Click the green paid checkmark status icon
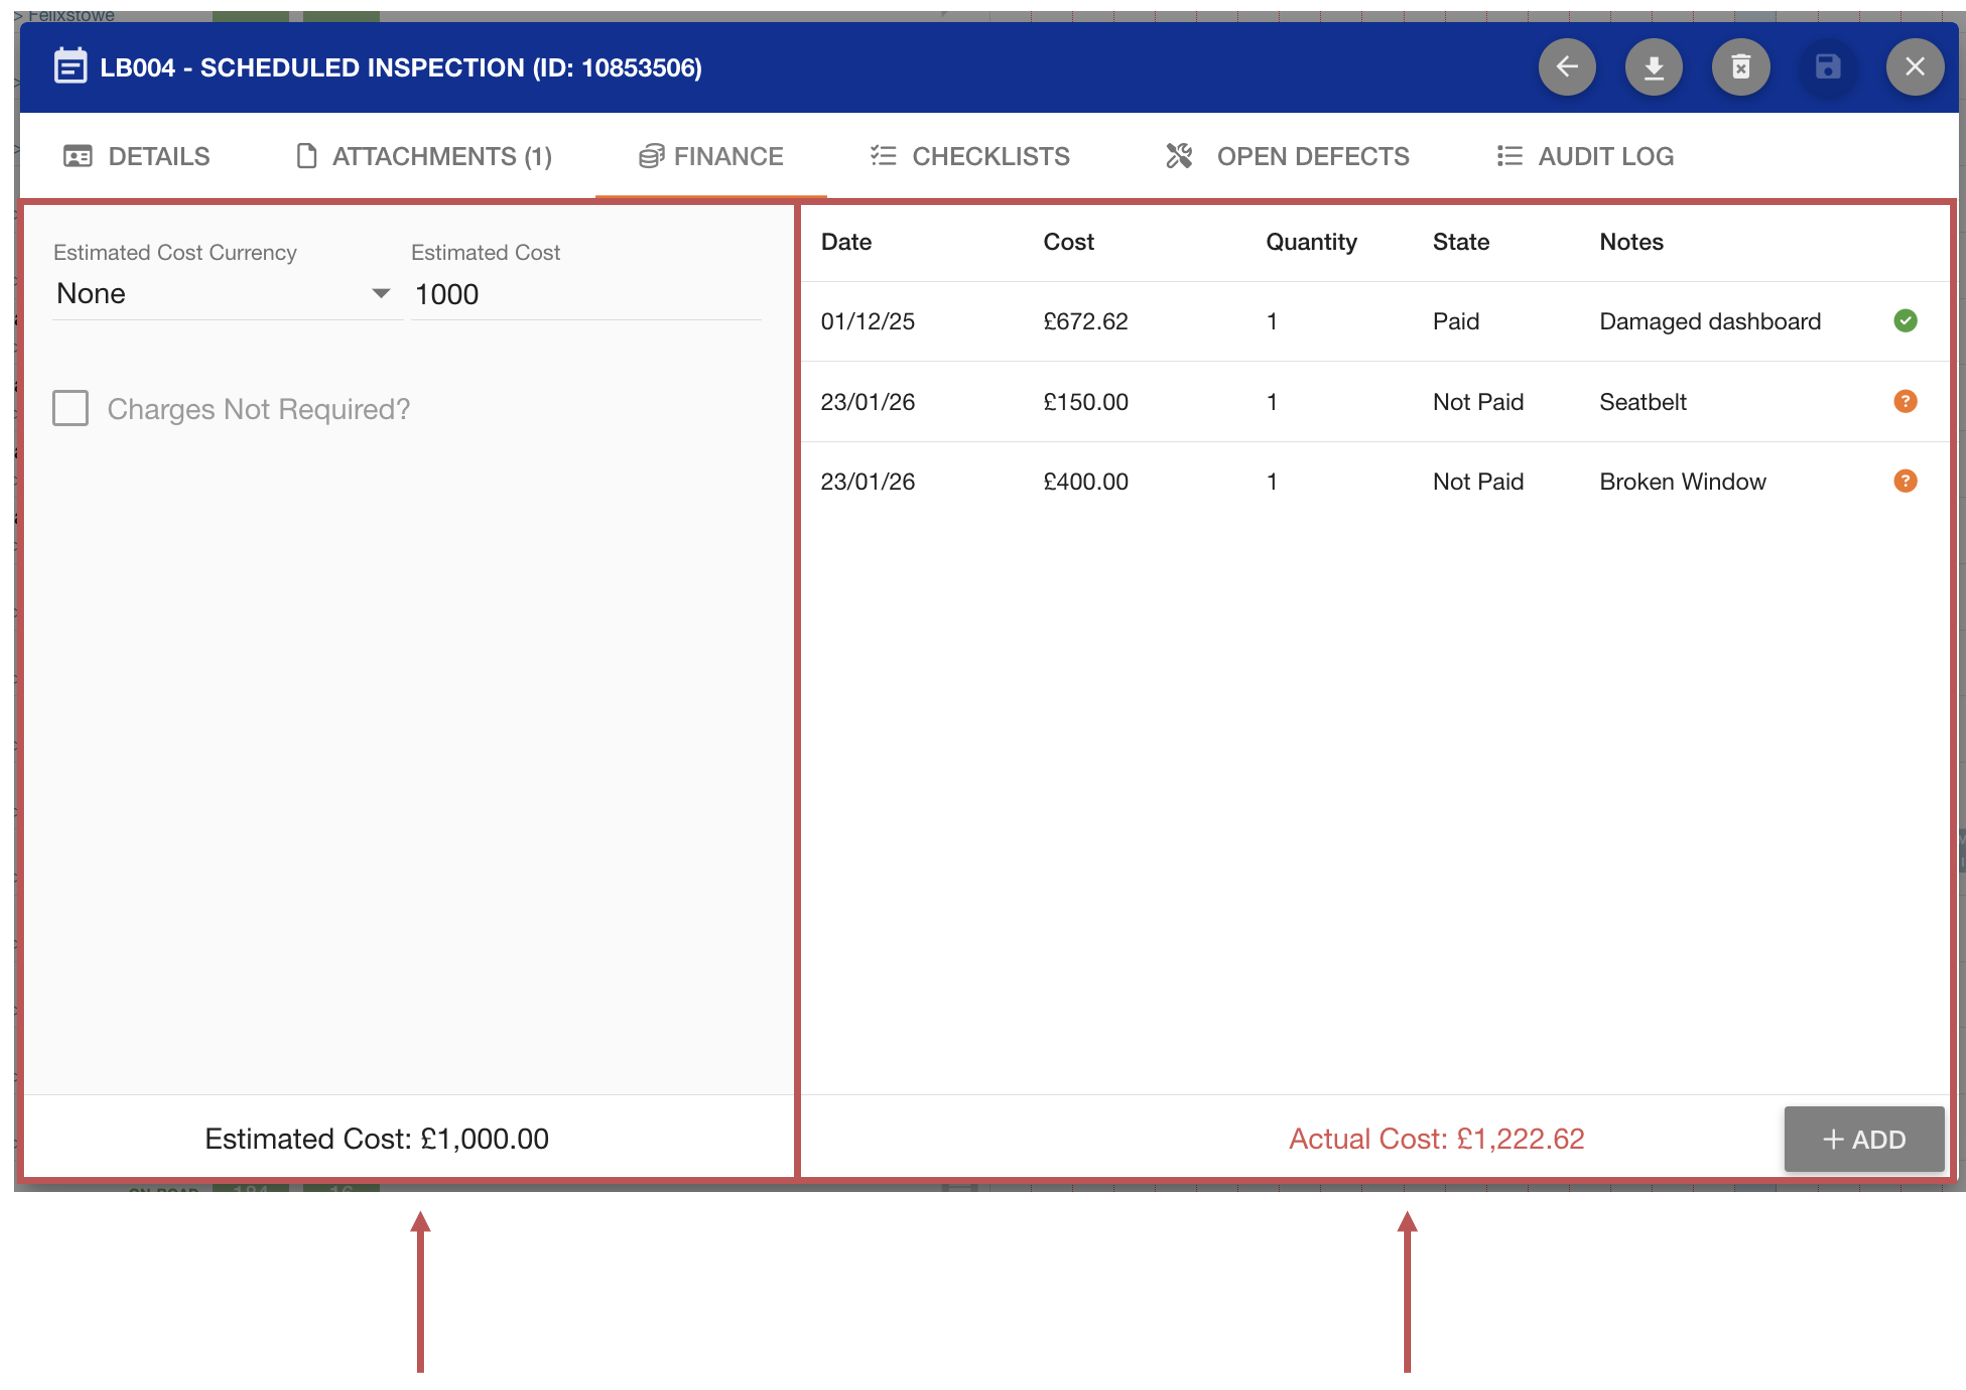Viewport: 1966px width, 1390px height. click(x=1904, y=321)
